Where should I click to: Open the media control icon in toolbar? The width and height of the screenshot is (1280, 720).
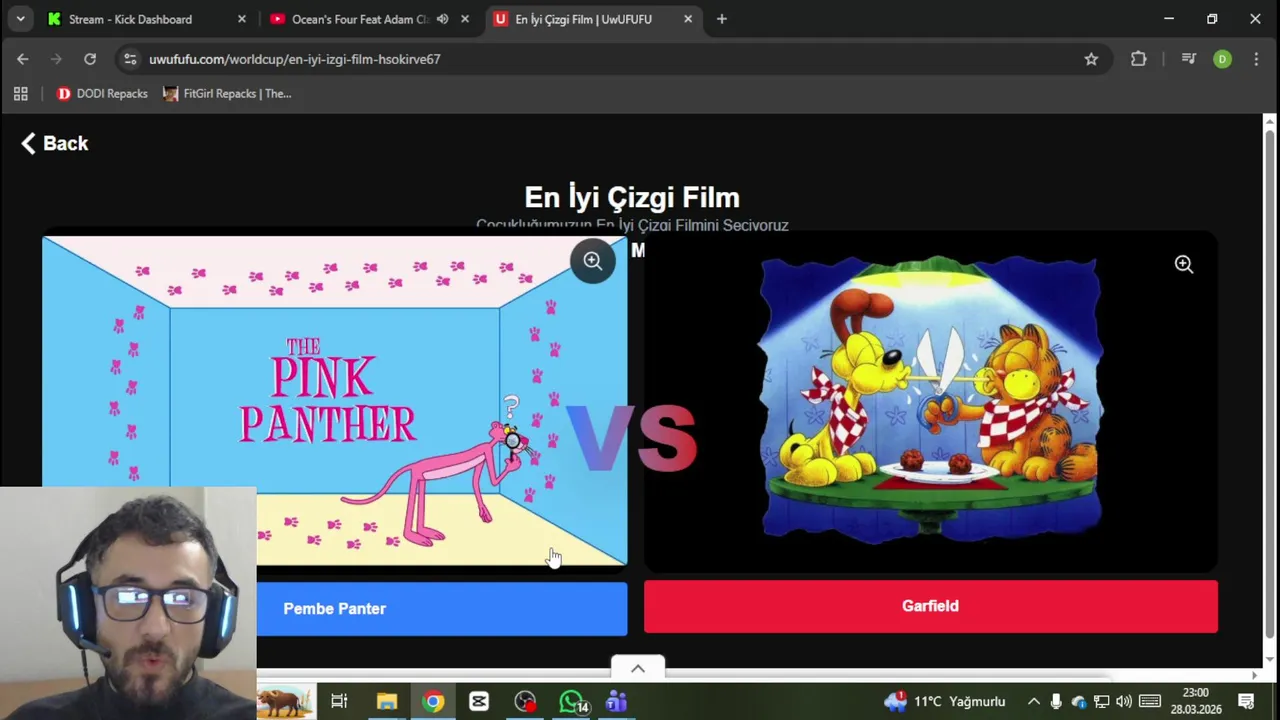pos(1188,59)
